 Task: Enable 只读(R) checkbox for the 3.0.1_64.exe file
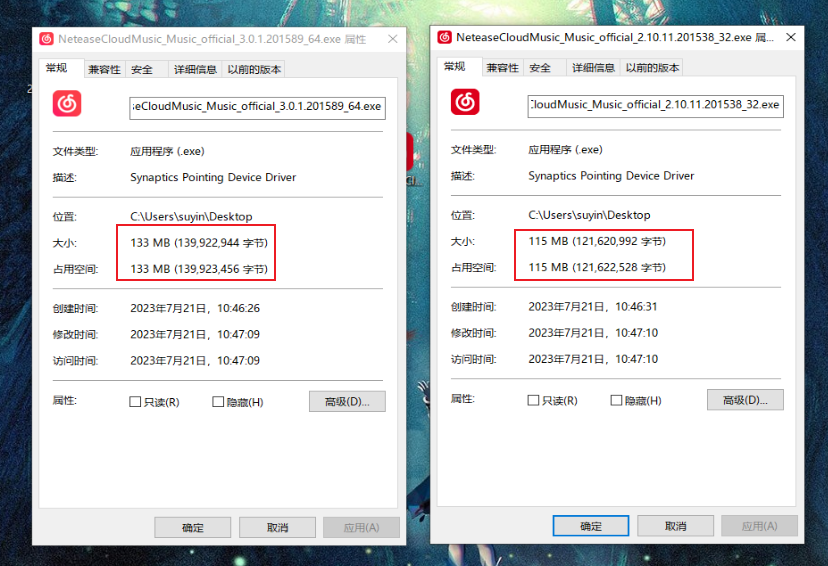click(135, 402)
